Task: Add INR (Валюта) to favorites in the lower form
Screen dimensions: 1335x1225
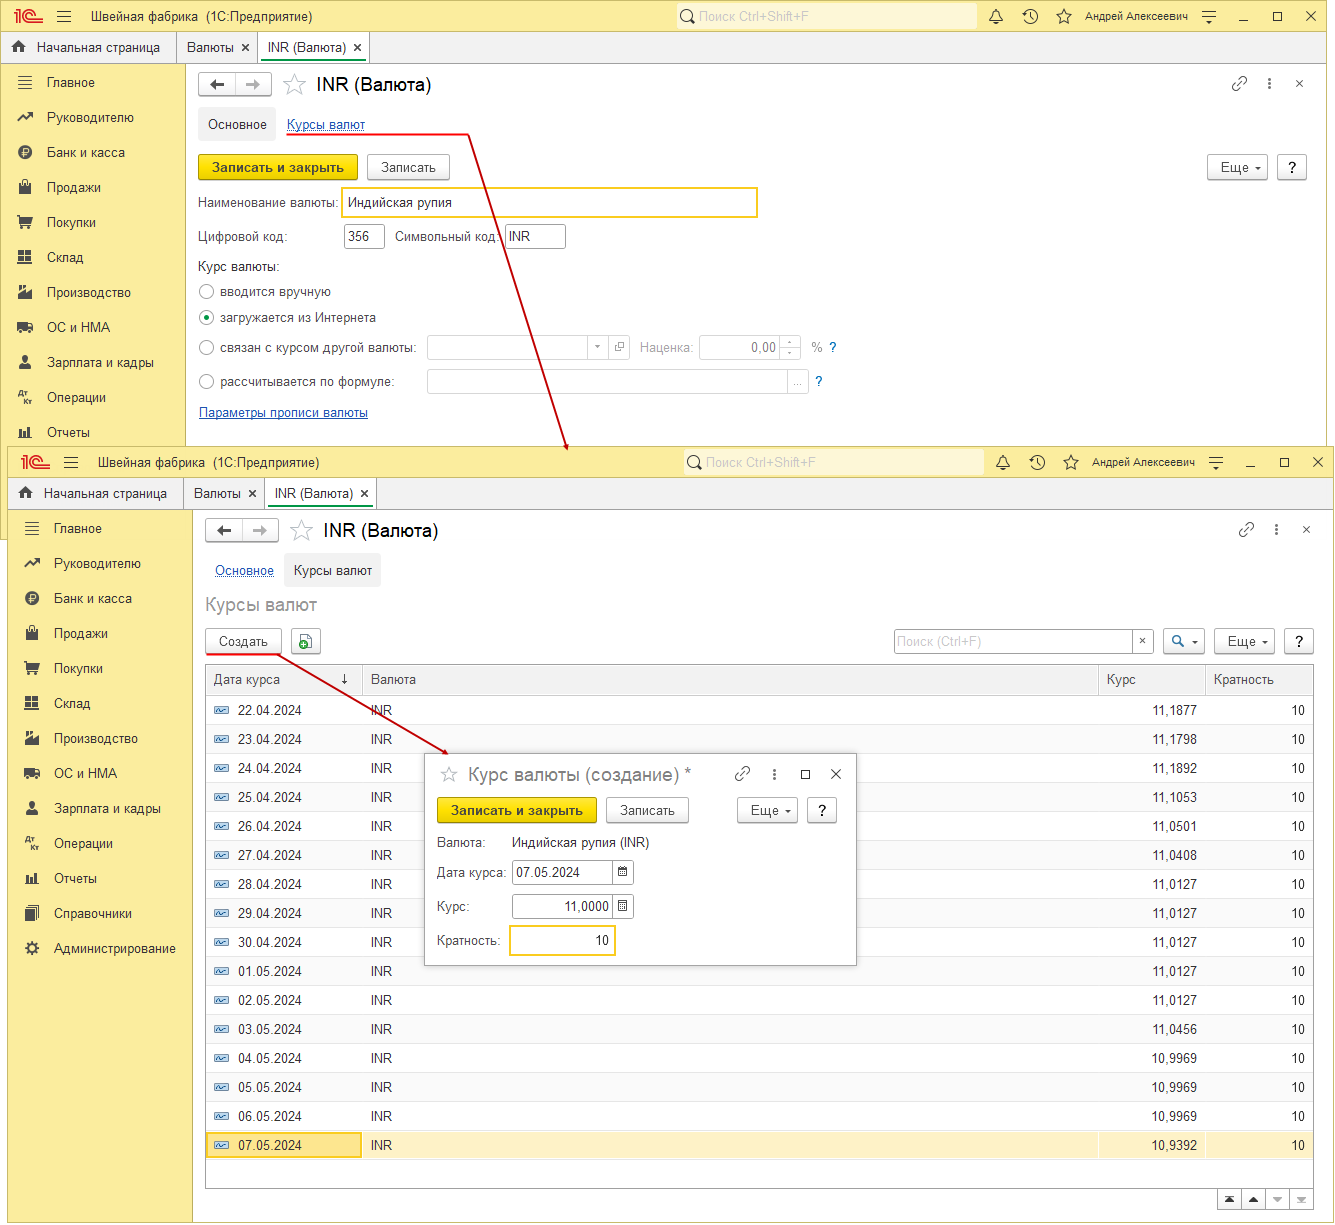Action: click(301, 531)
